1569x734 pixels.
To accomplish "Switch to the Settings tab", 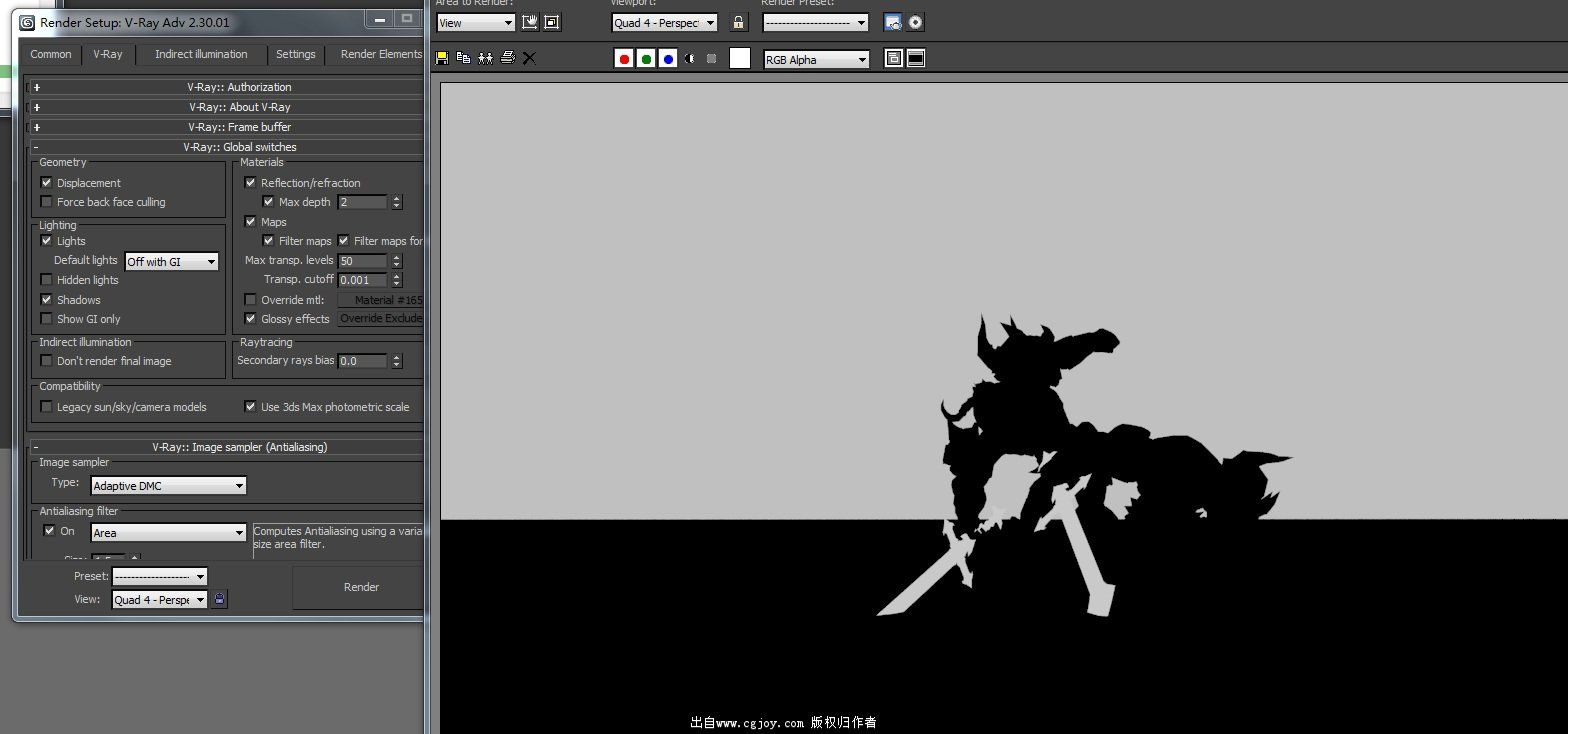I will tap(296, 54).
